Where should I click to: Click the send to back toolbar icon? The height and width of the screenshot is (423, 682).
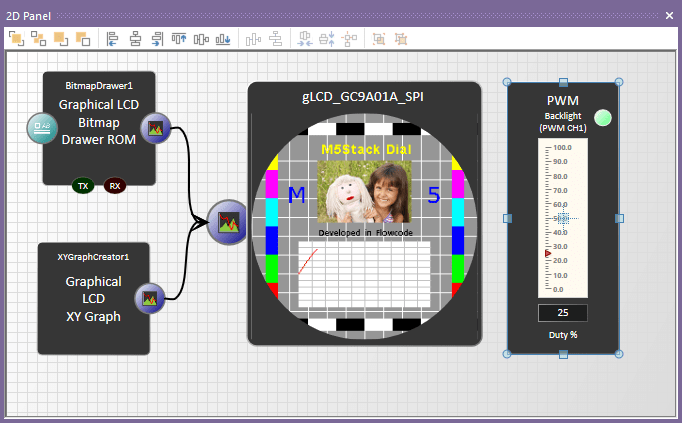click(39, 39)
